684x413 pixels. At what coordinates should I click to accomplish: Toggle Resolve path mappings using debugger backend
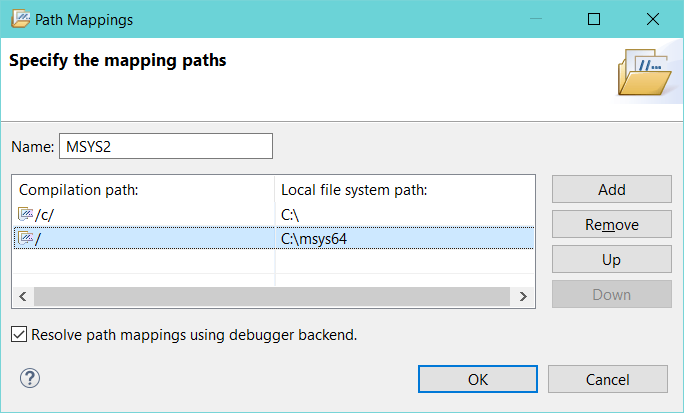pyautogui.click(x=19, y=334)
